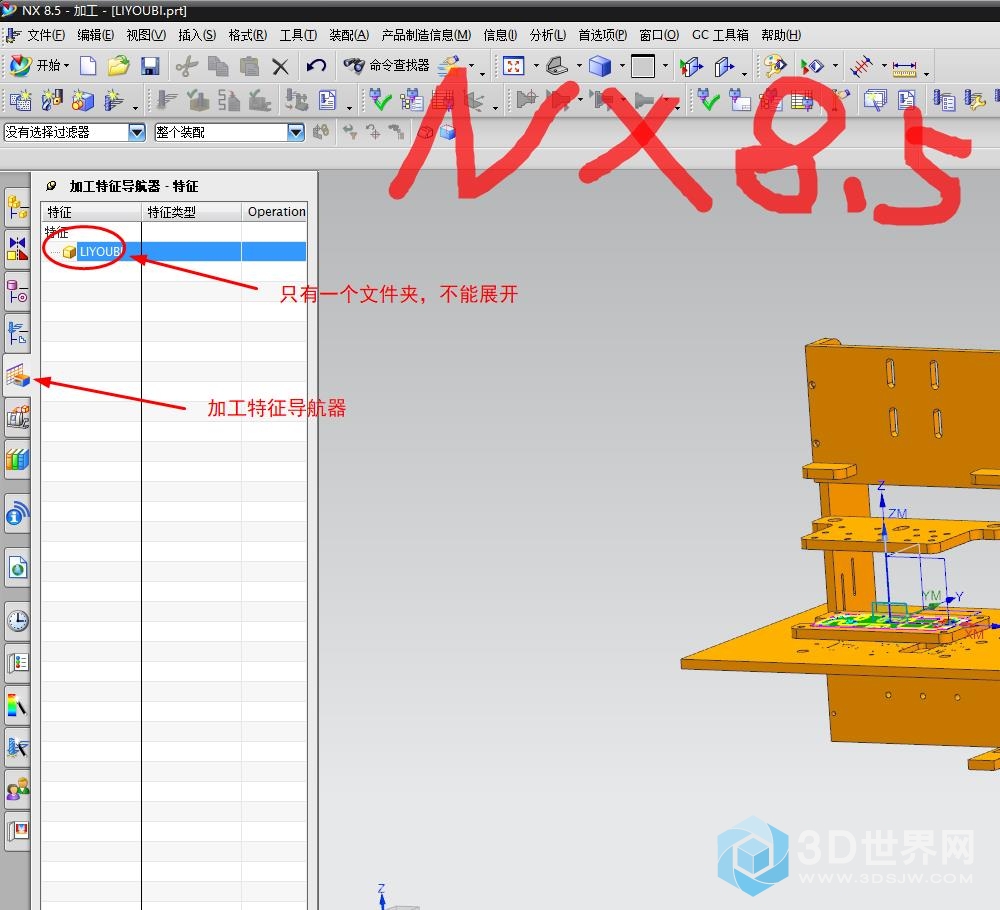
Task: Open the History clock sidebar tab
Action: (17, 620)
